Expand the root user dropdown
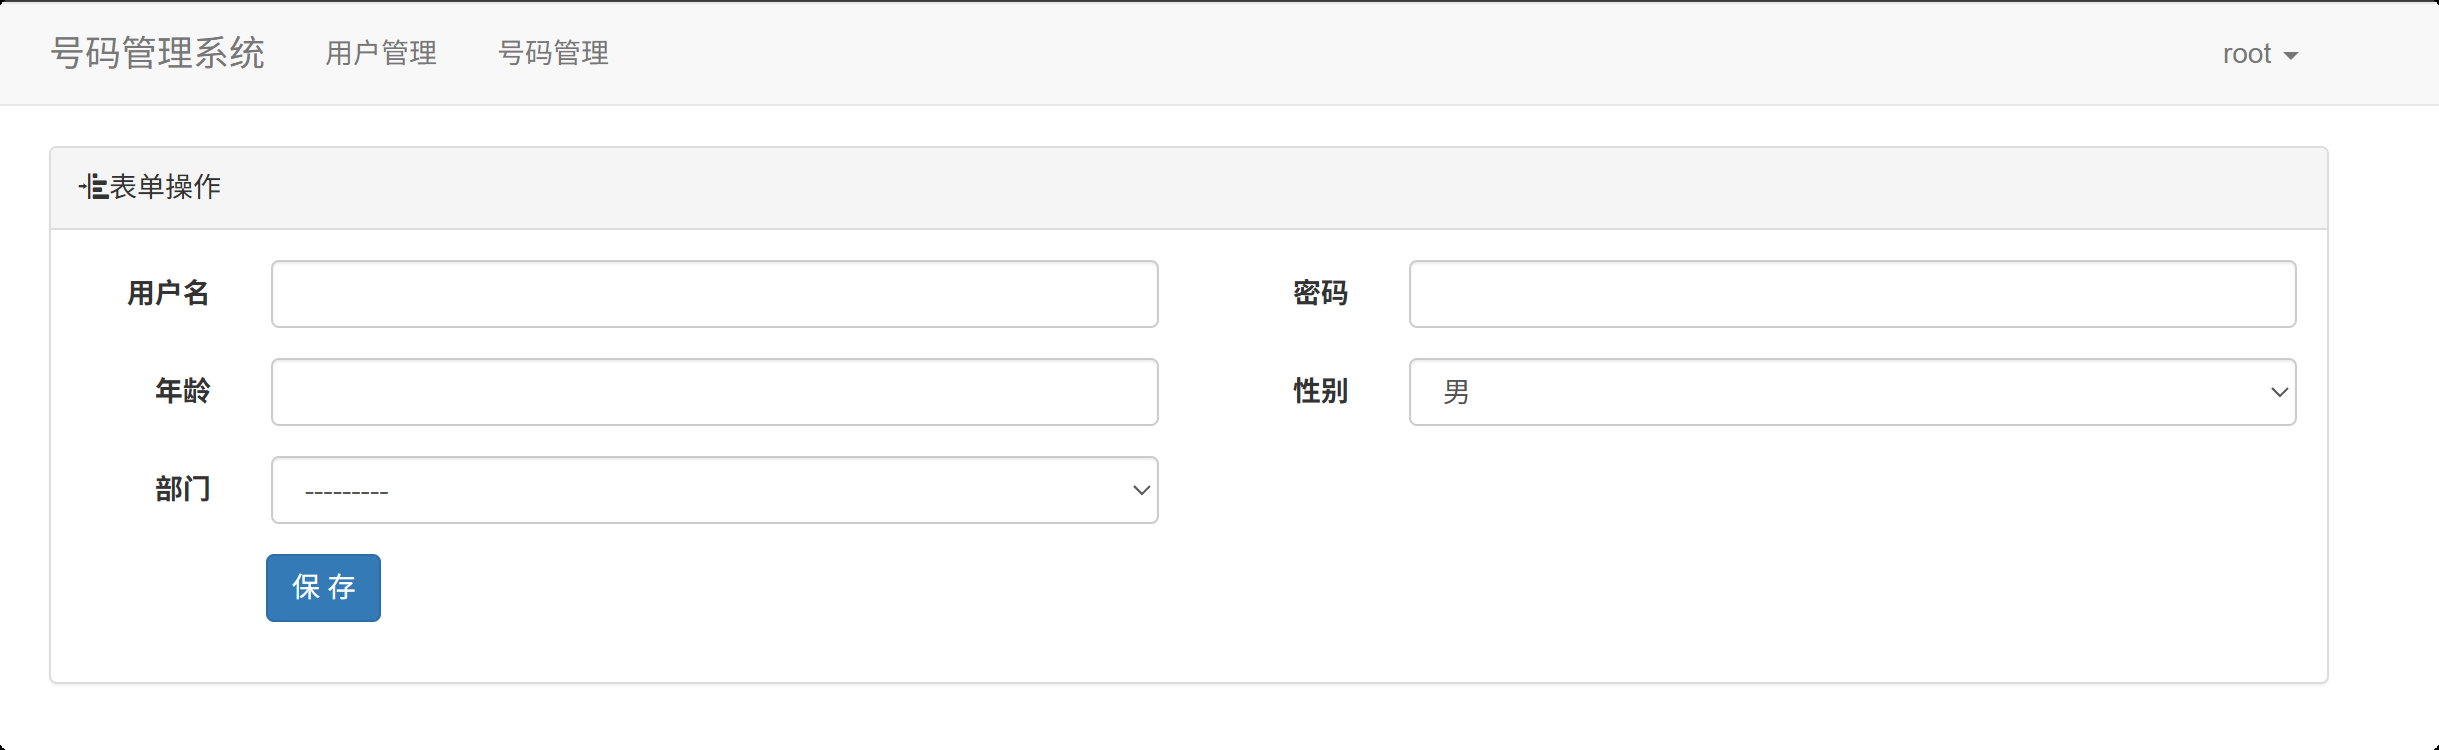Screen dimensions: 2439x750 click(2260, 54)
